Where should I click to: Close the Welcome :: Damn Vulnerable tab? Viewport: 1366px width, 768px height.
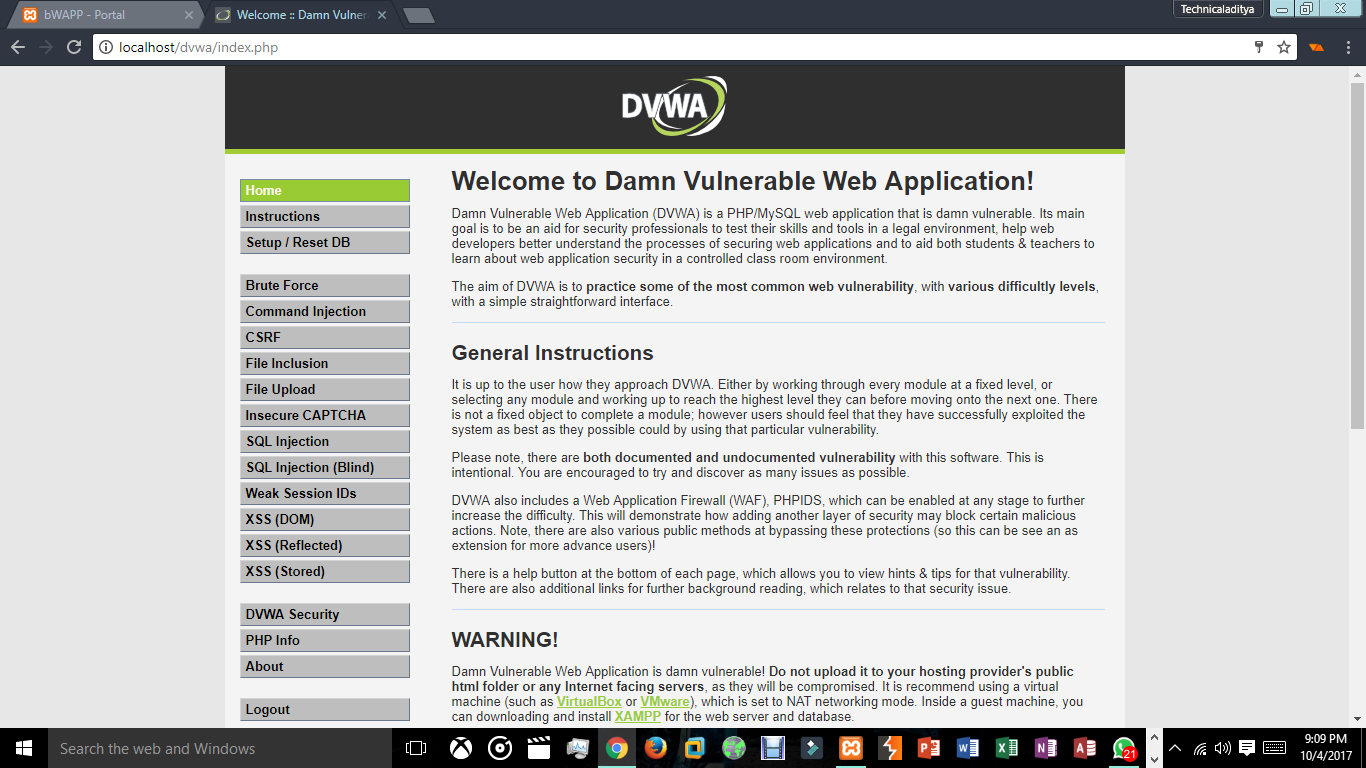382,15
